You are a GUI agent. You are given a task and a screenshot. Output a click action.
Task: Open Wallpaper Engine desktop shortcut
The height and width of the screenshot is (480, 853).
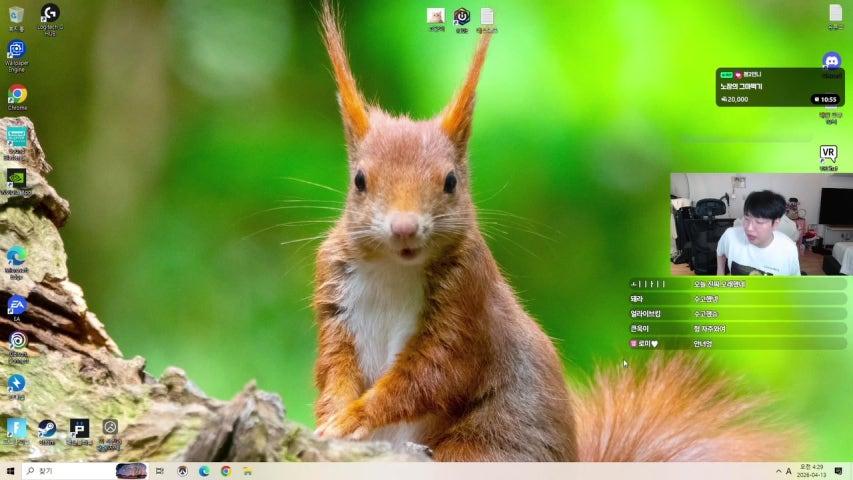[16, 50]
